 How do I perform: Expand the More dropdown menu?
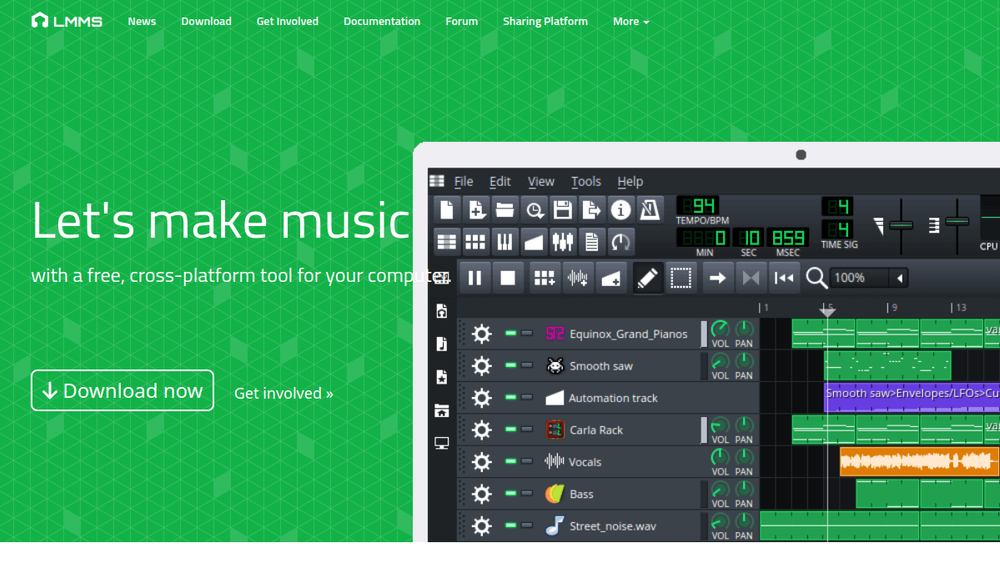(x=631, y=21)
